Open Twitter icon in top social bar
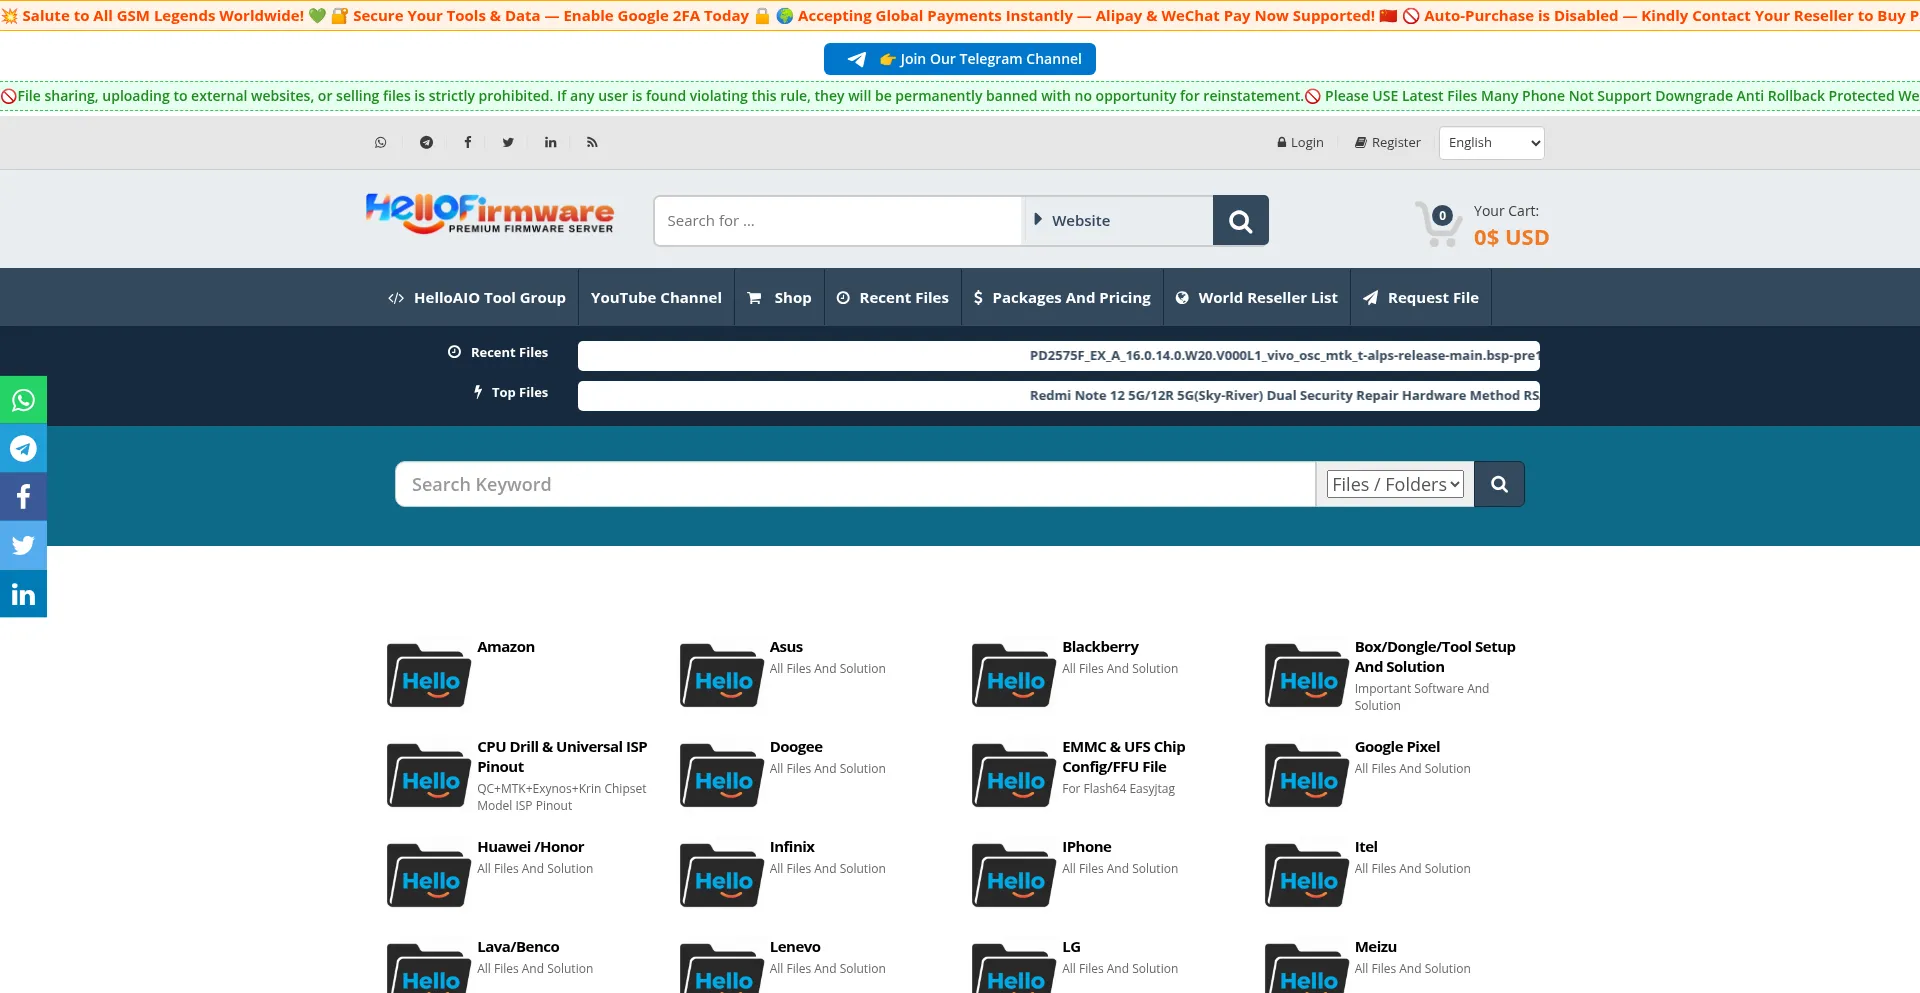1920x993 pixels. [x=508, y=143]
